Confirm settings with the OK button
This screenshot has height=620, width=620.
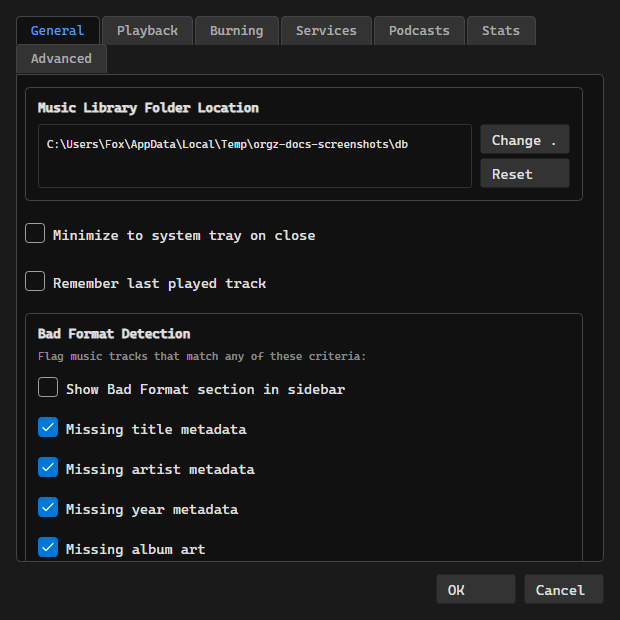[x=476, y=589]
